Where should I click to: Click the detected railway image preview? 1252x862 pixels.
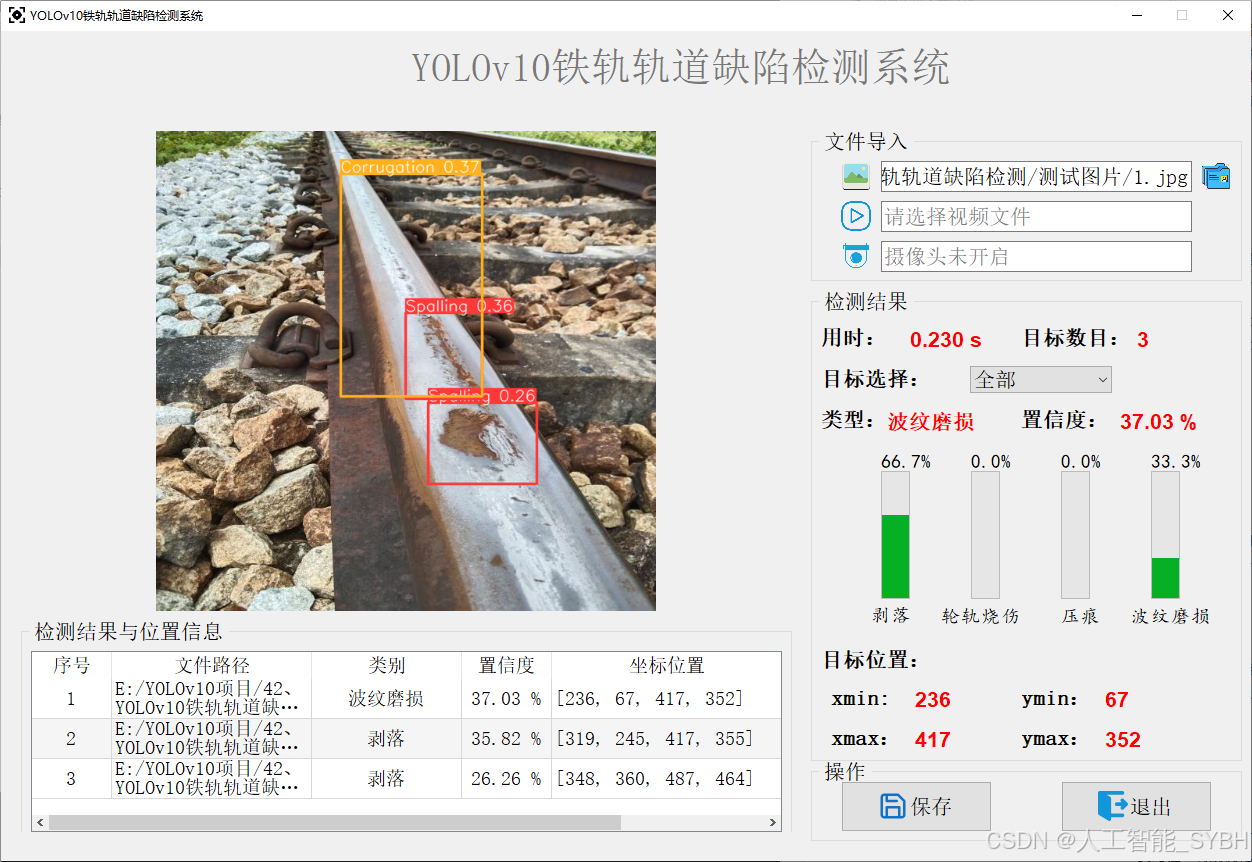point(406,371)
